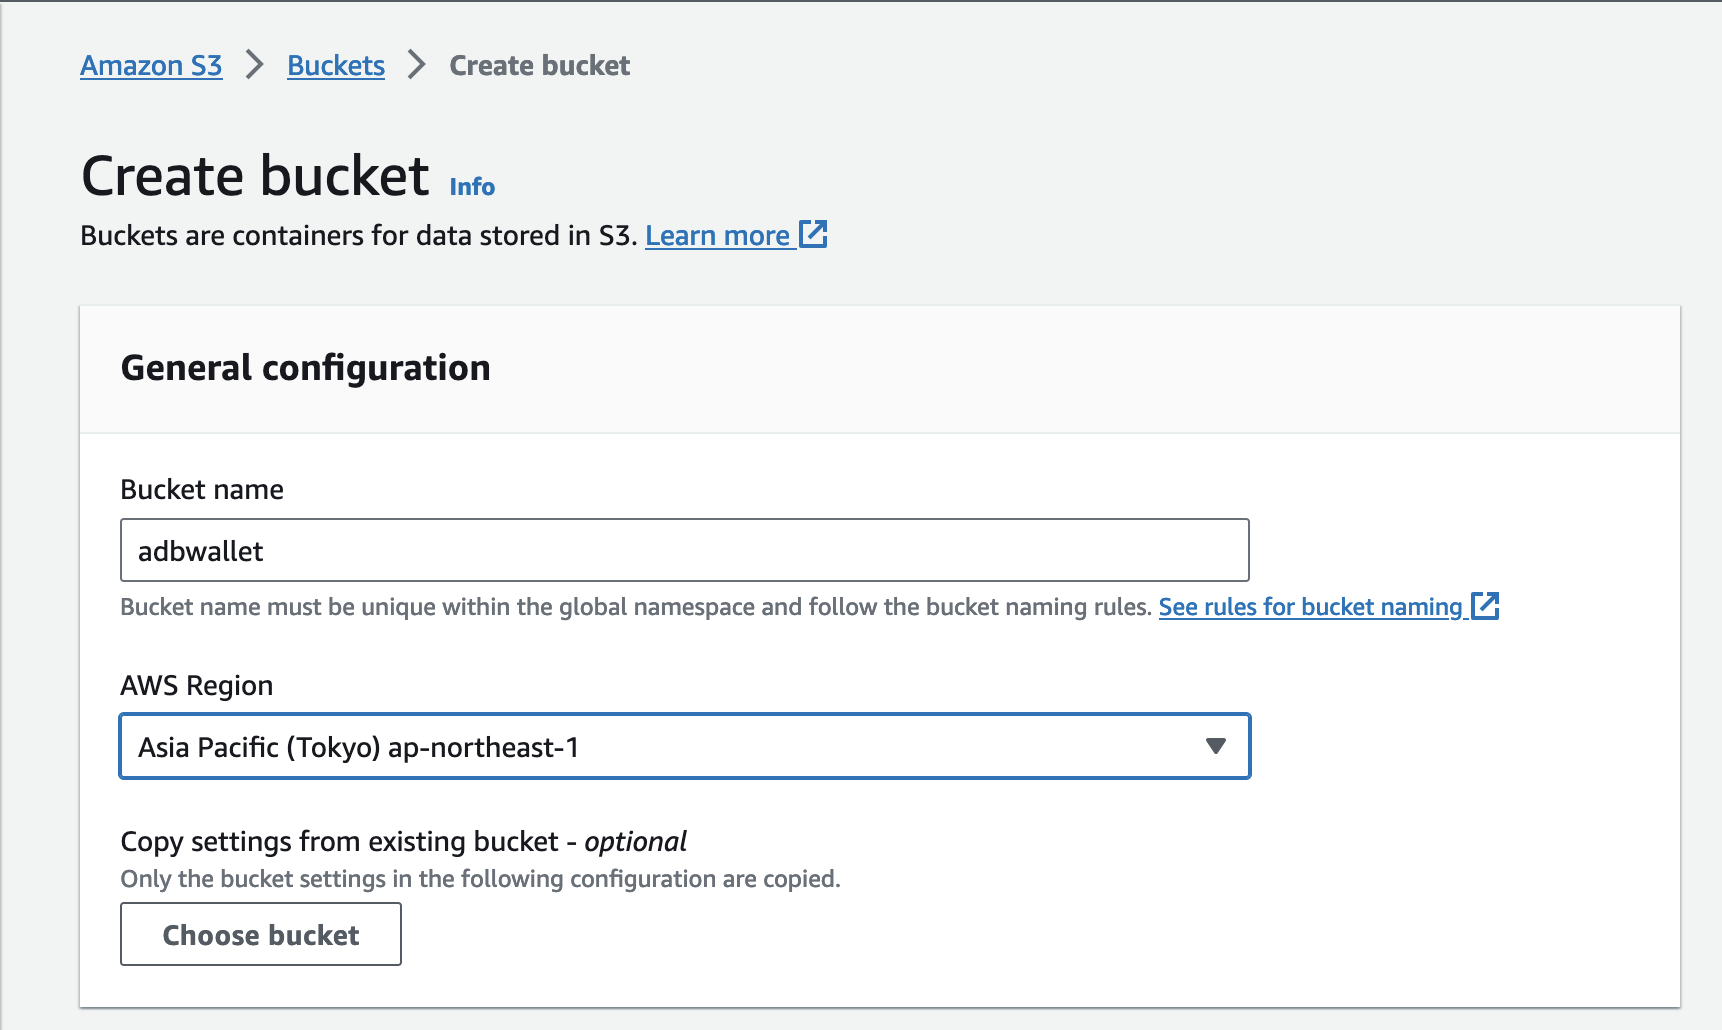Click the Create bucket page heading

[255, 177]
